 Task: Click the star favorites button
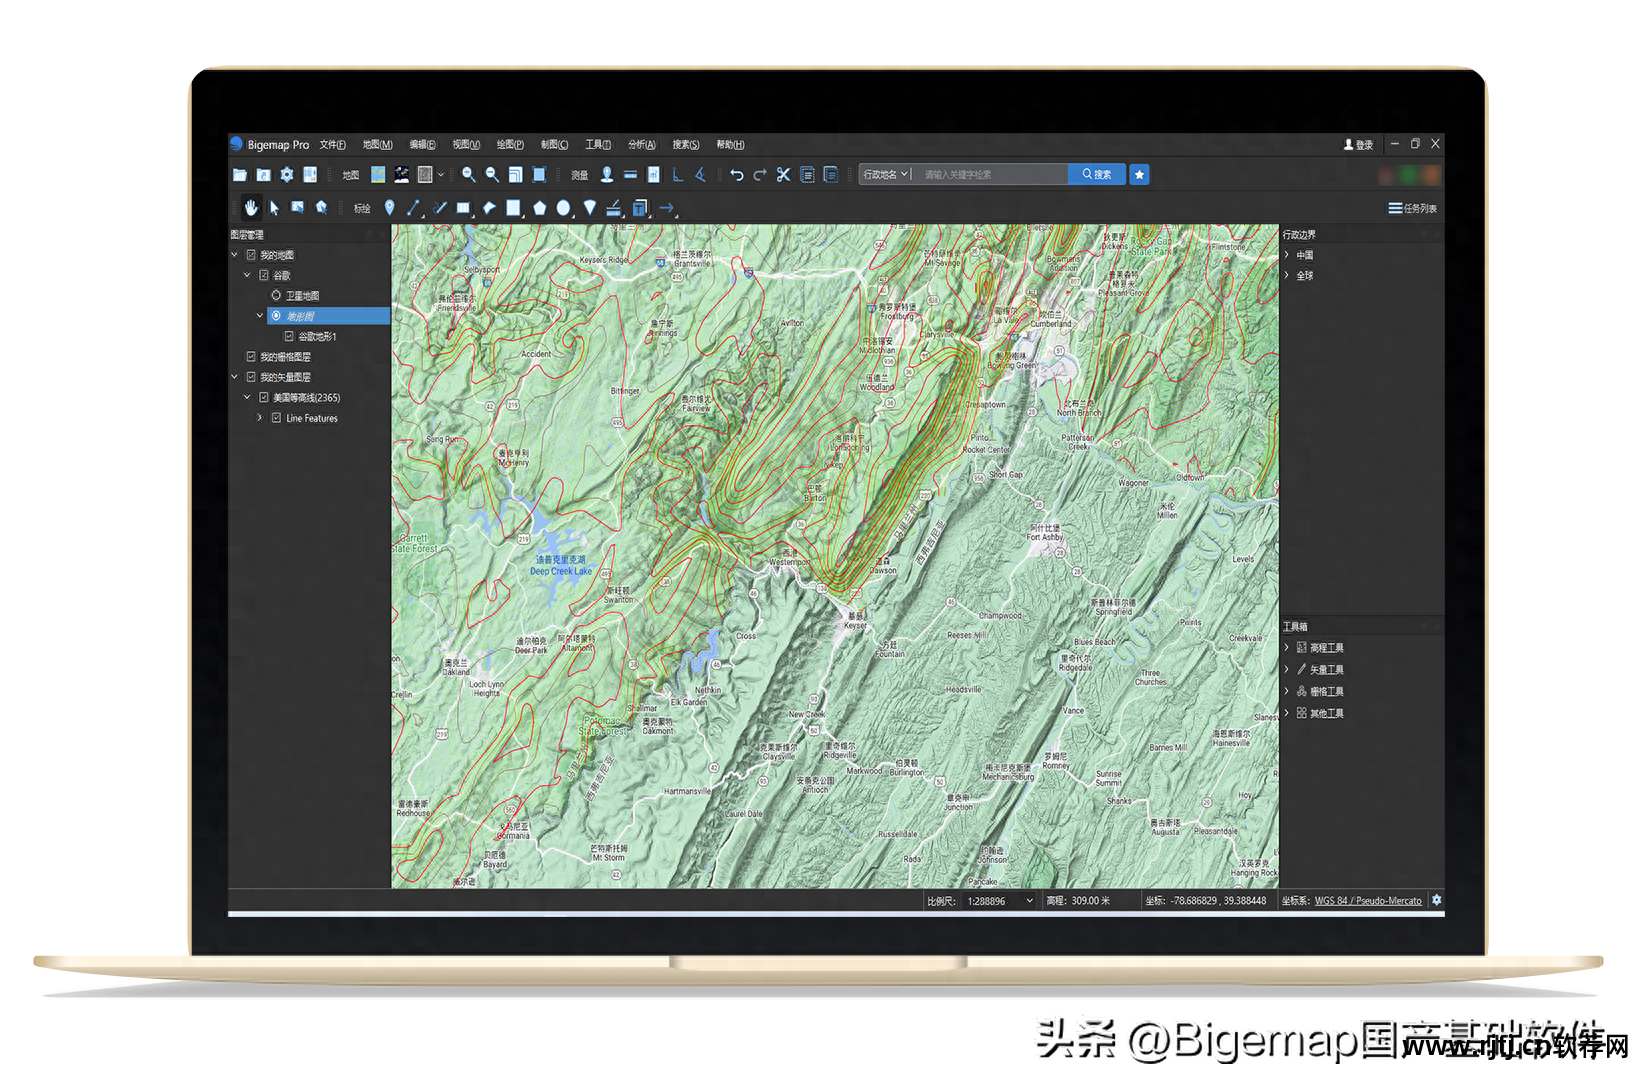(x=1139, y=175)
